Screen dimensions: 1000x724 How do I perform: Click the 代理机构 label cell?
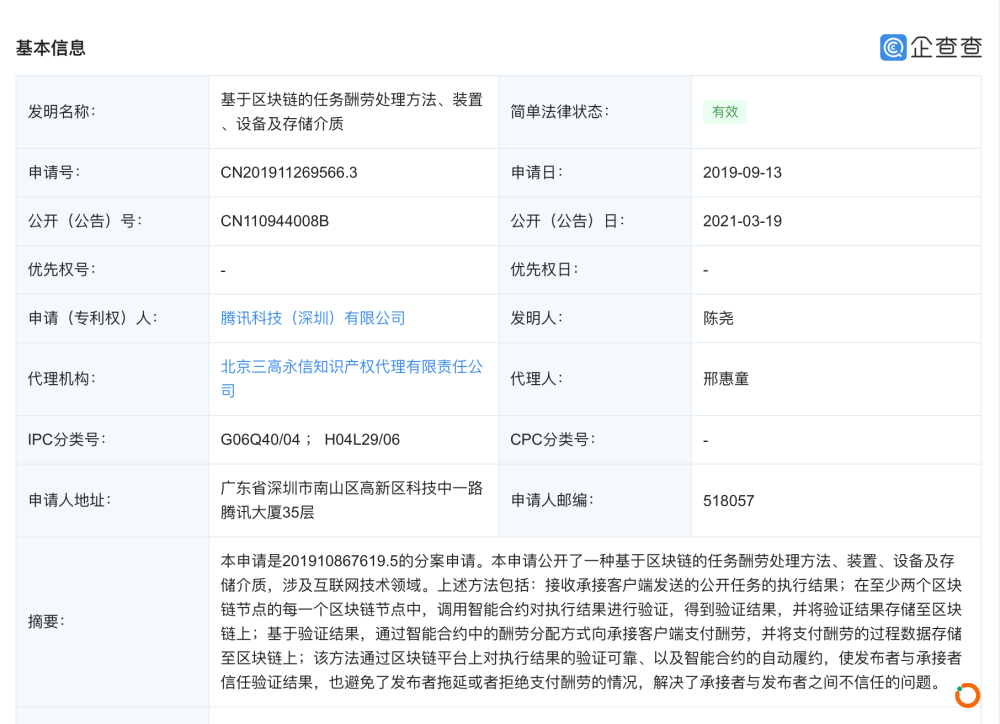[113, 378]
